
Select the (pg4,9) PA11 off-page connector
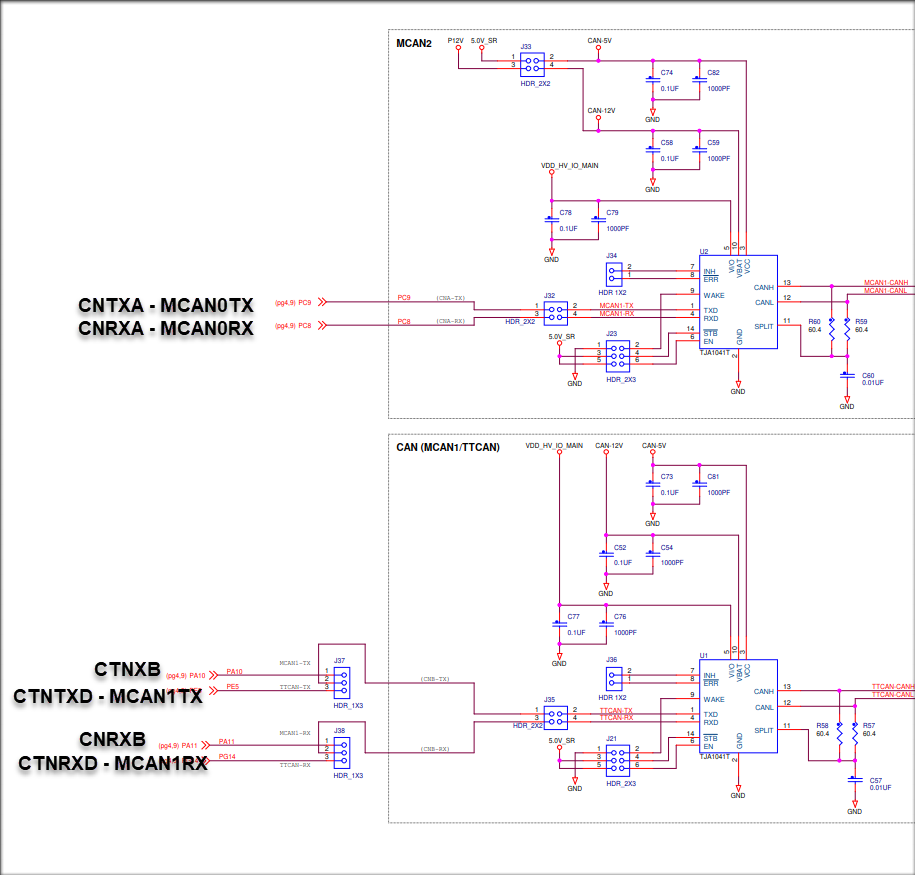184,745
